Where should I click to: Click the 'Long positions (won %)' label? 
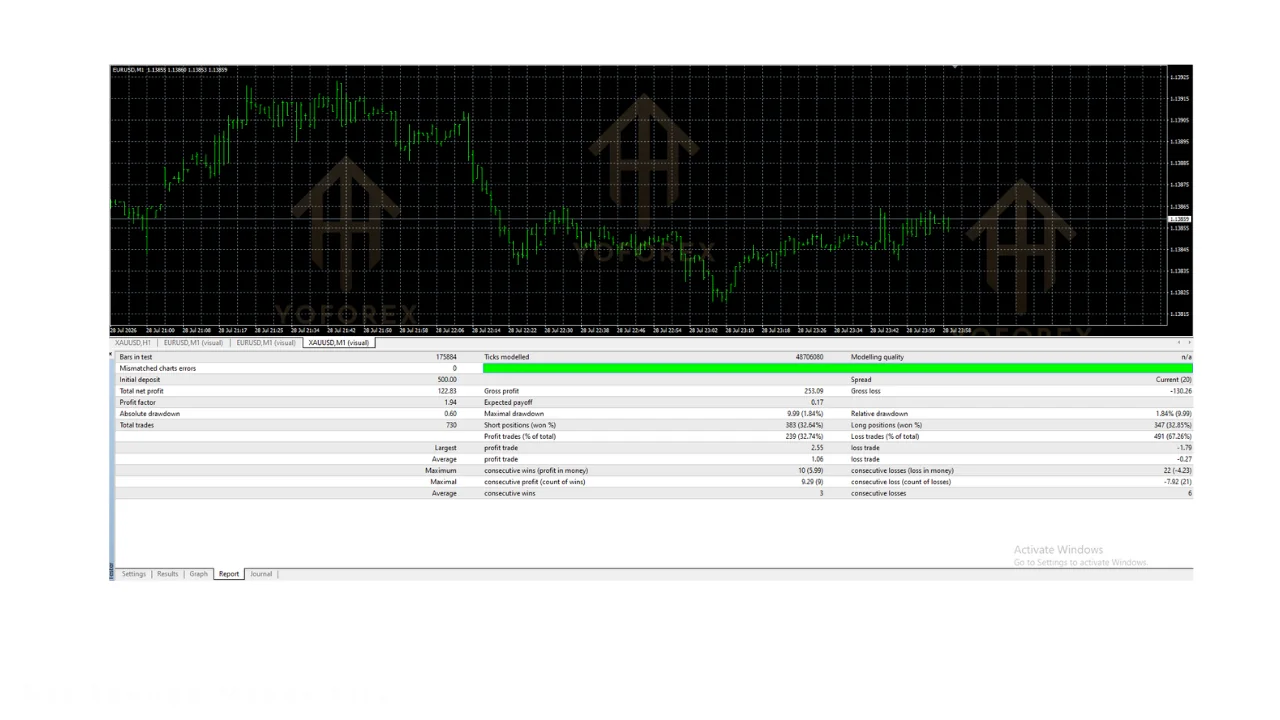[887, 425]
